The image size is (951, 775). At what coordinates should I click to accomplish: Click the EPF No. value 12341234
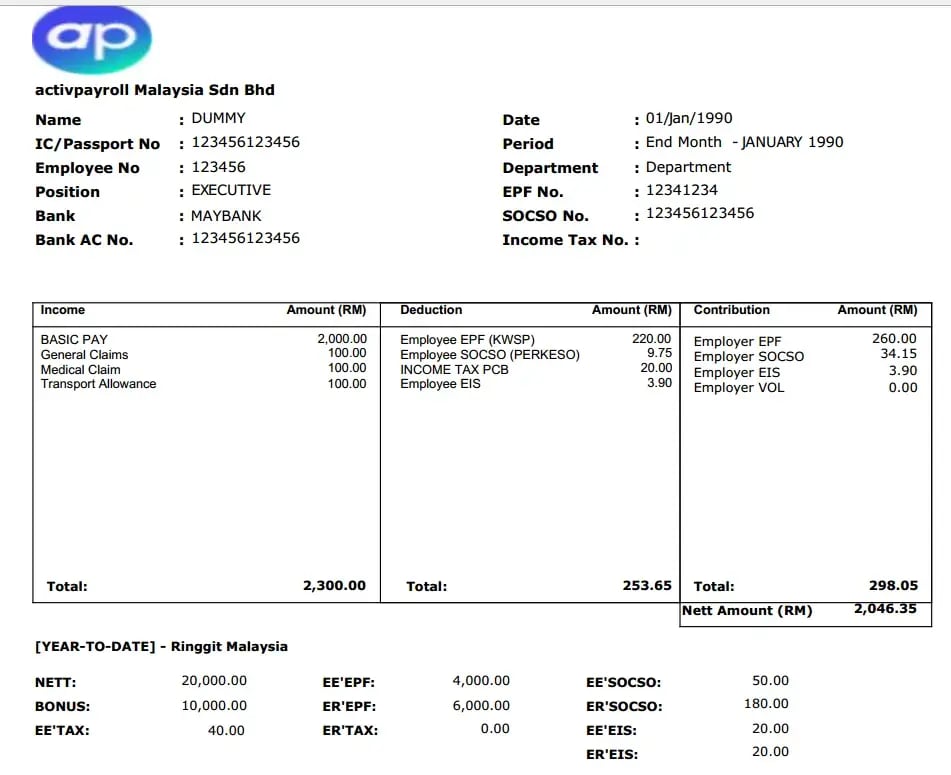[681, 190]
